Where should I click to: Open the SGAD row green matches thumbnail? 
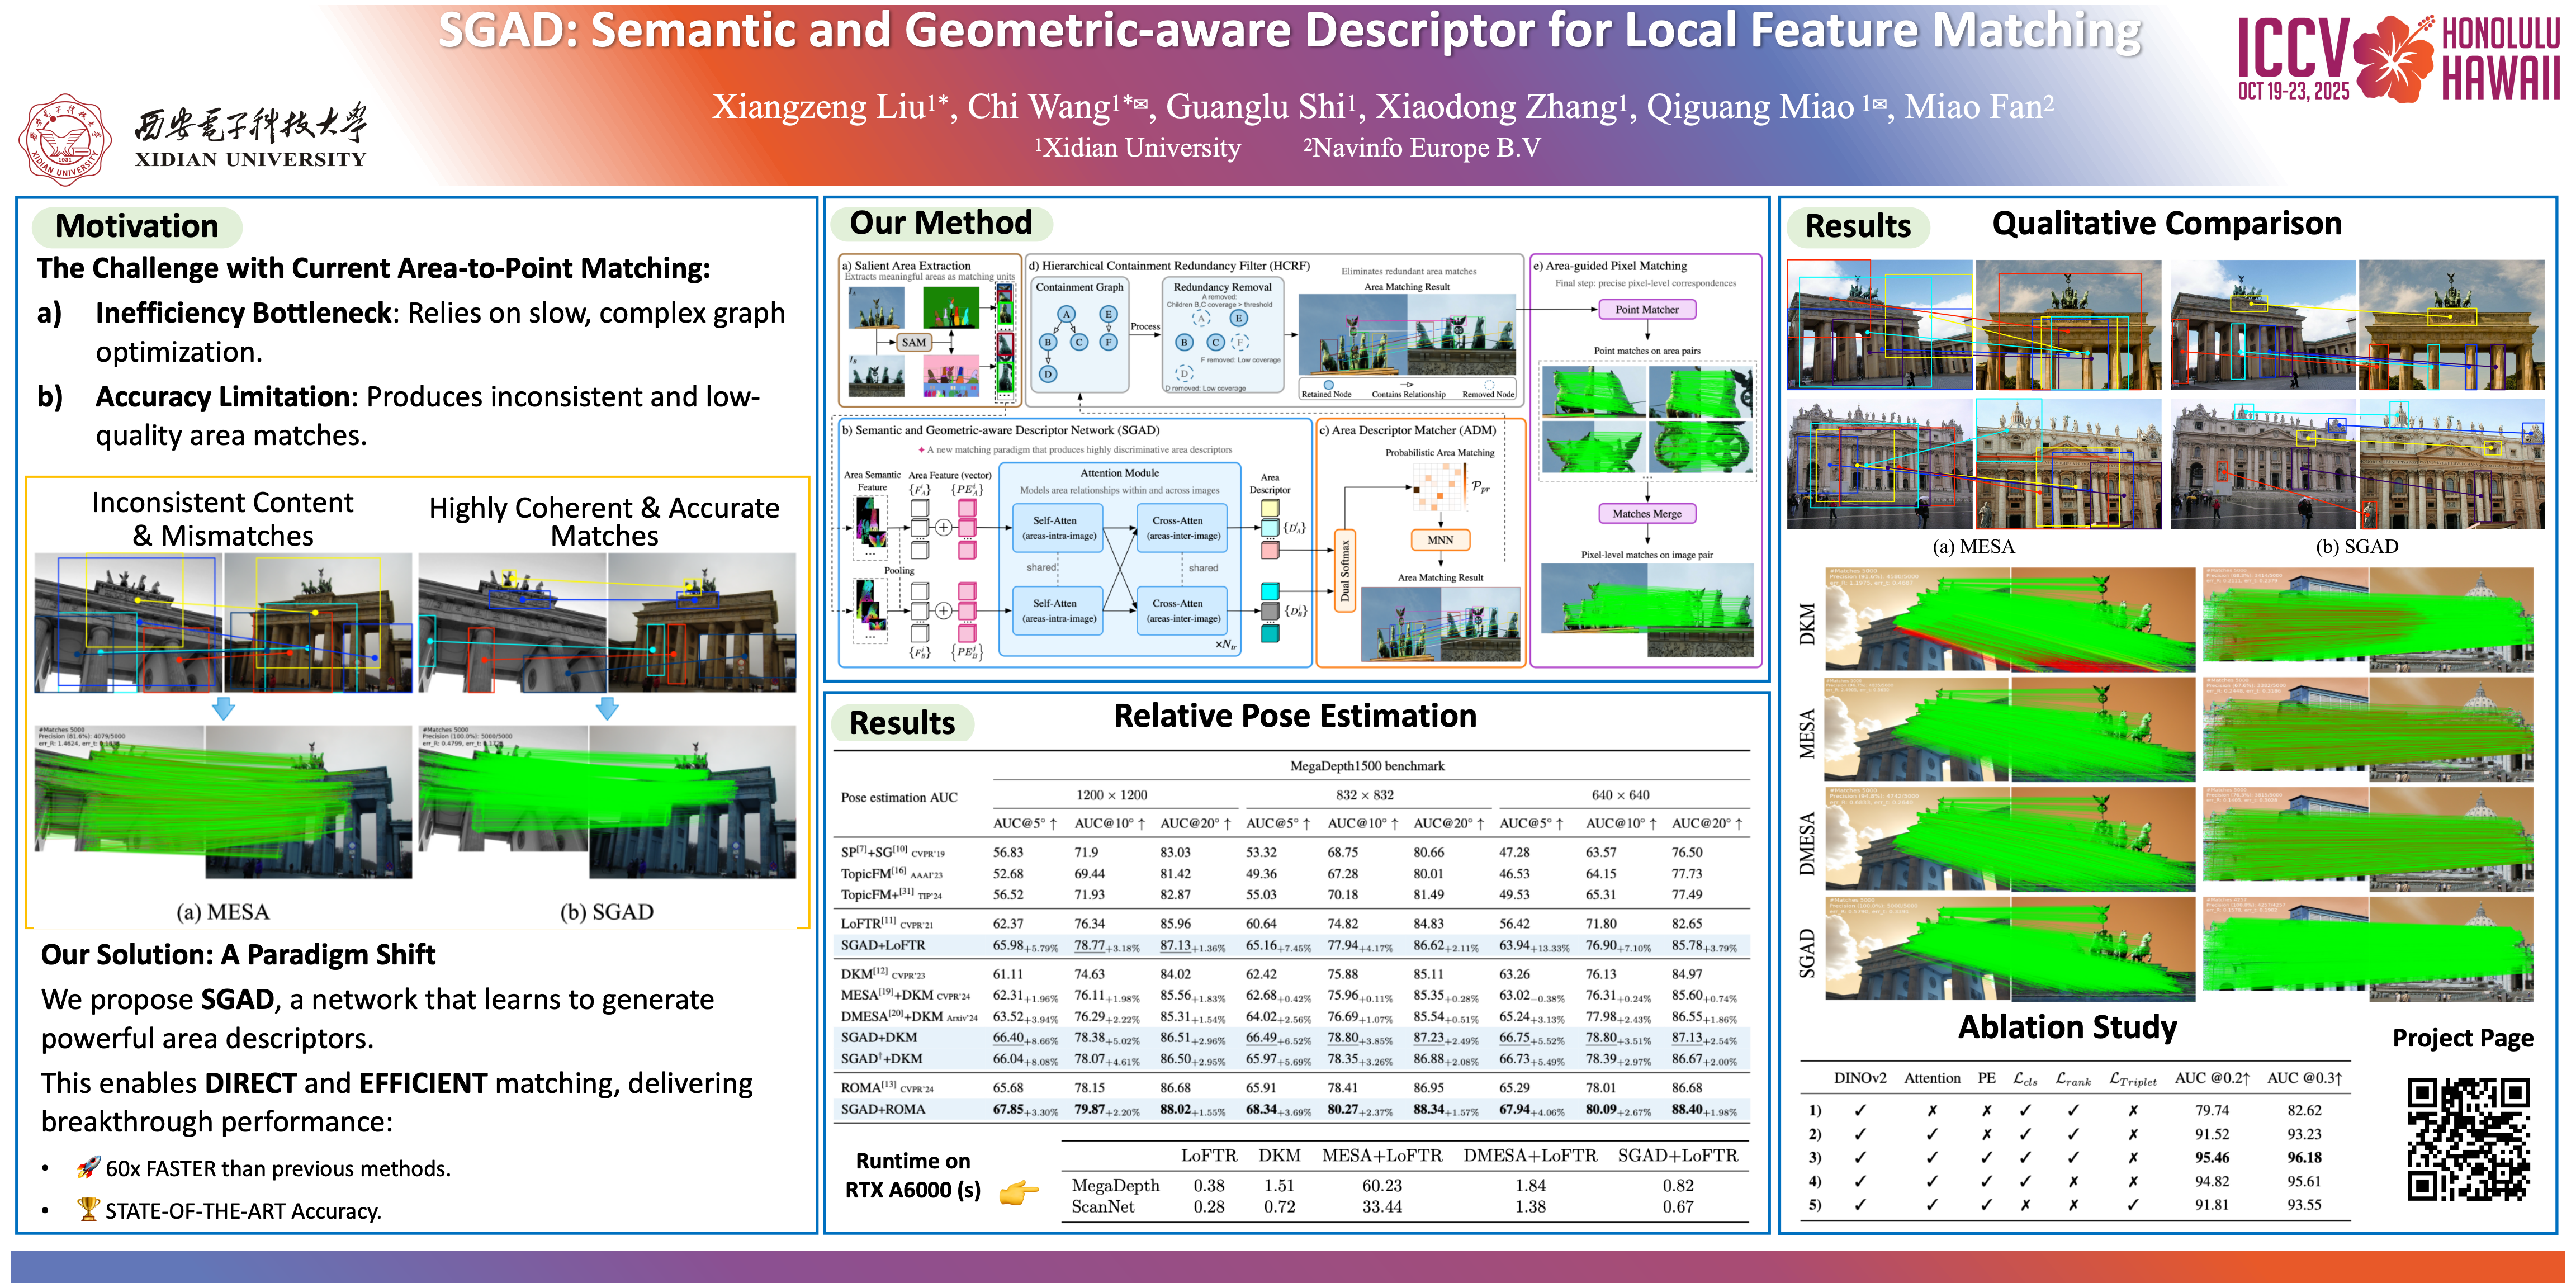2010,950
